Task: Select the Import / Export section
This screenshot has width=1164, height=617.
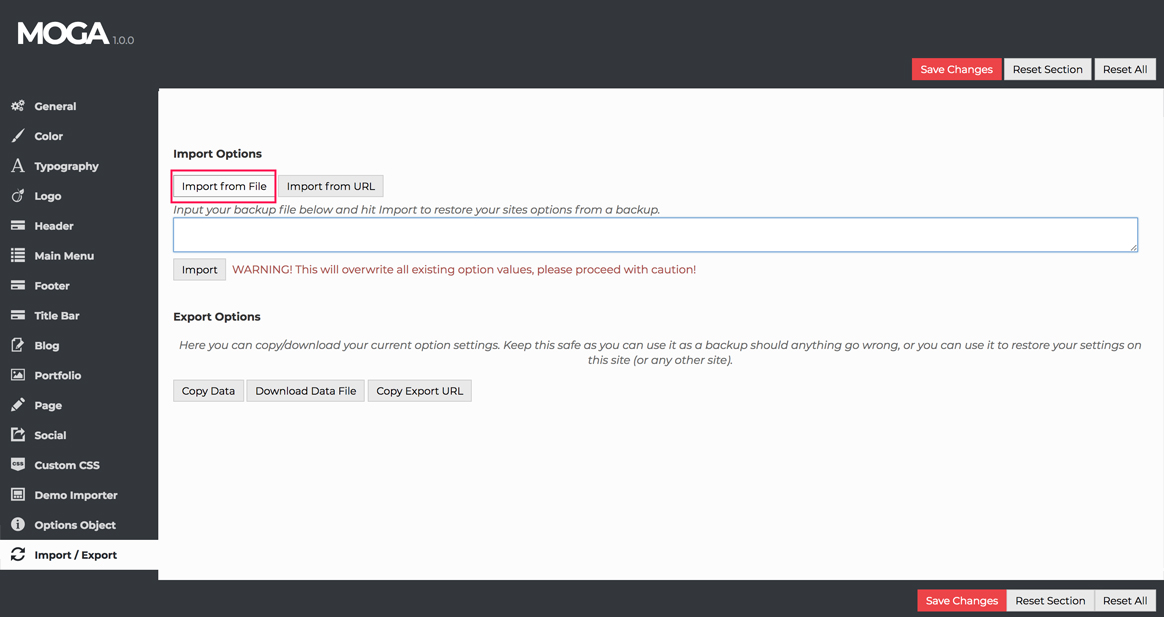Action: (x=79, y=555)
